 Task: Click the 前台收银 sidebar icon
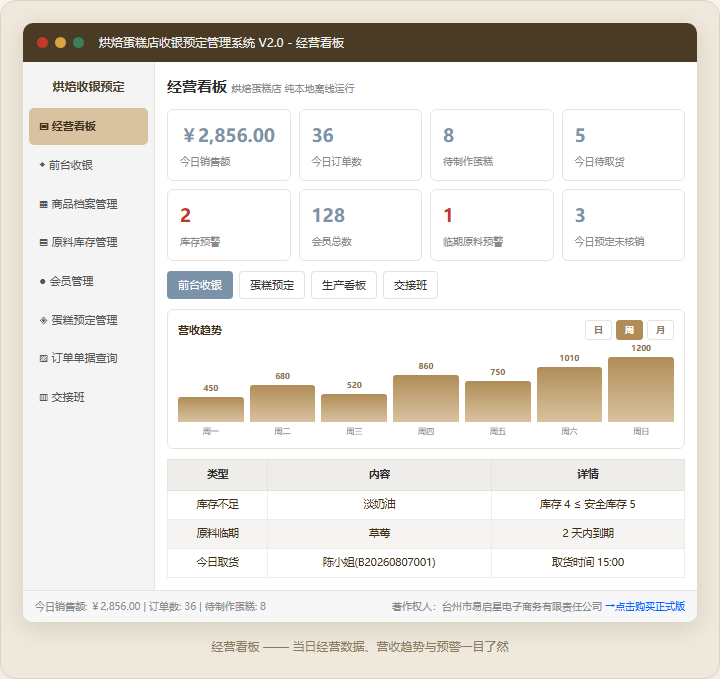(42, 165)
